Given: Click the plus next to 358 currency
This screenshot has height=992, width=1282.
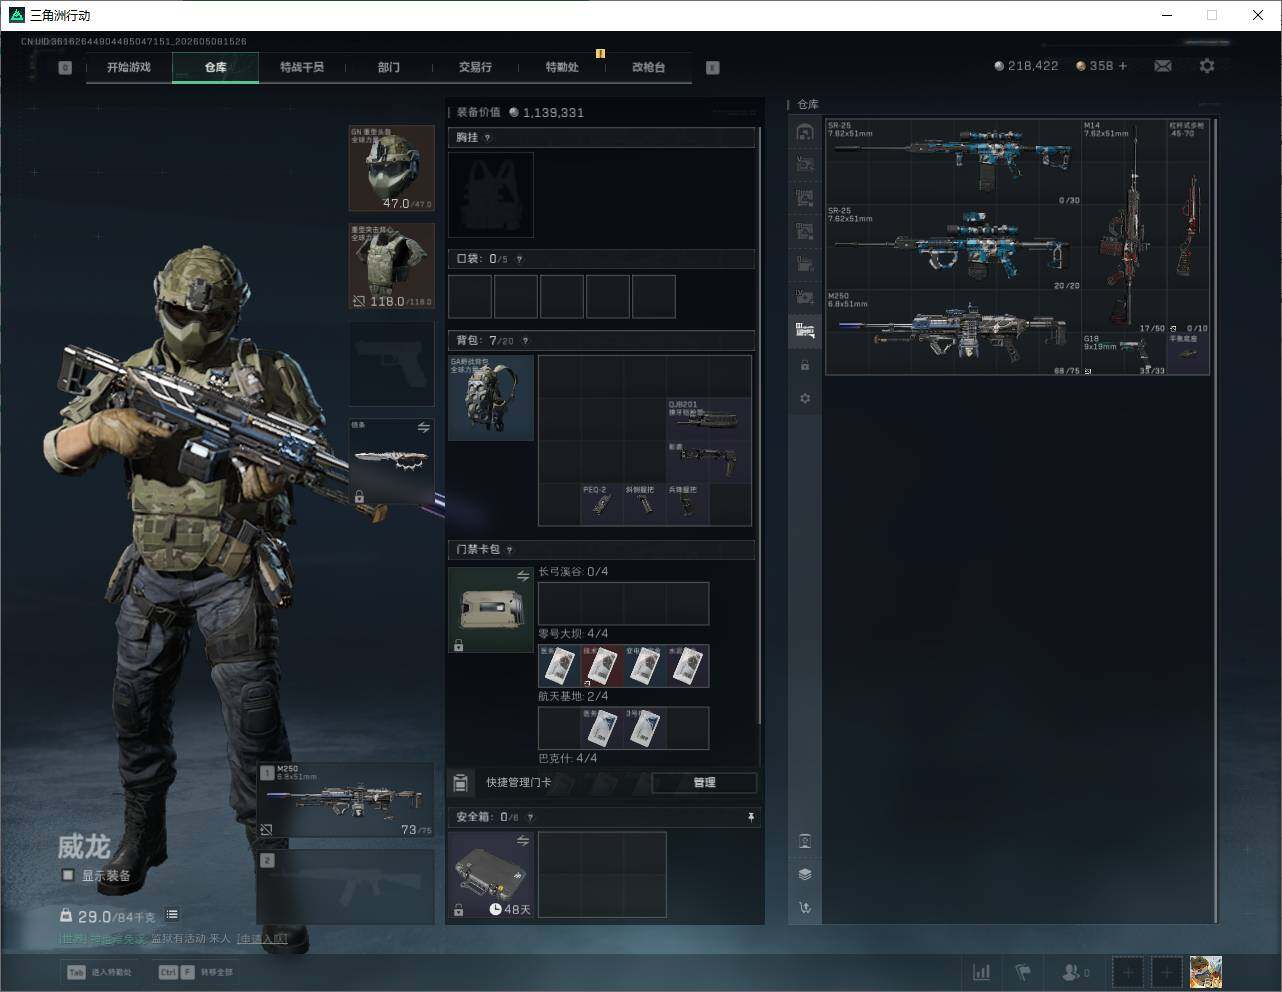Looking at the screenshot, I should coord(1123,66).
